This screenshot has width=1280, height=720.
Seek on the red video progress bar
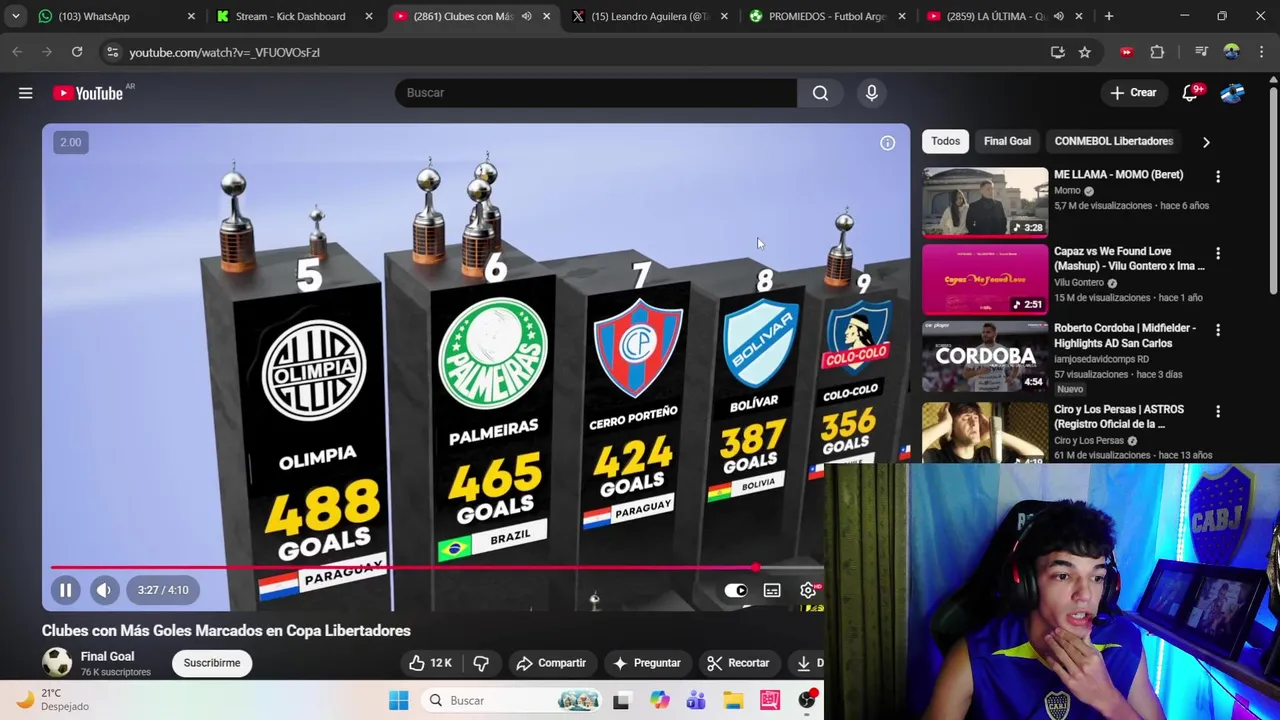pos(437,568)
